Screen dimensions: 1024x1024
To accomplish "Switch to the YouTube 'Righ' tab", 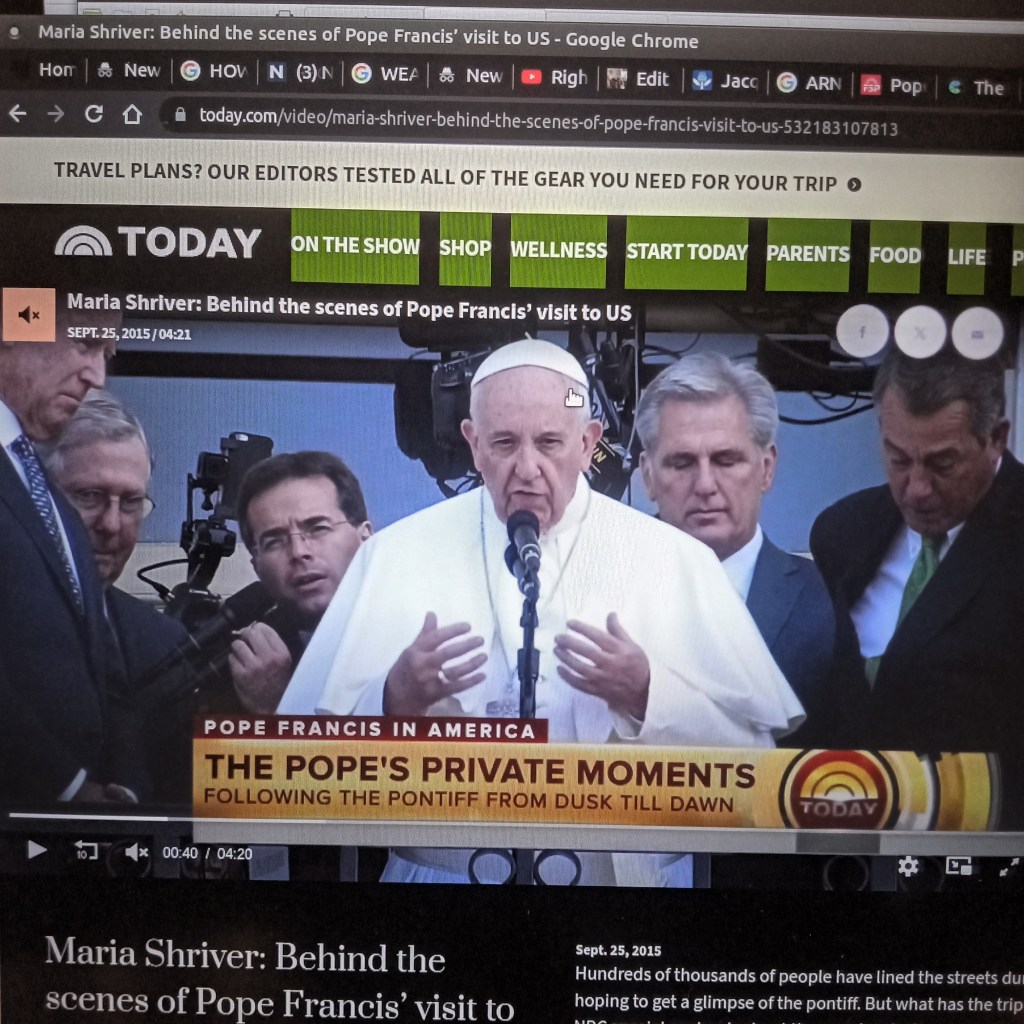I will [556, 77].
